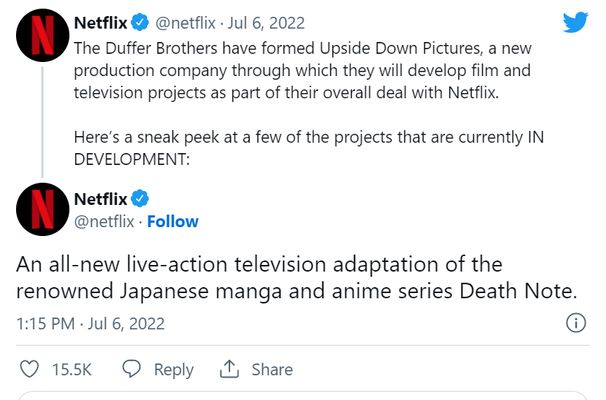Like the tweet with the heart icon

[x=29, y=369]
